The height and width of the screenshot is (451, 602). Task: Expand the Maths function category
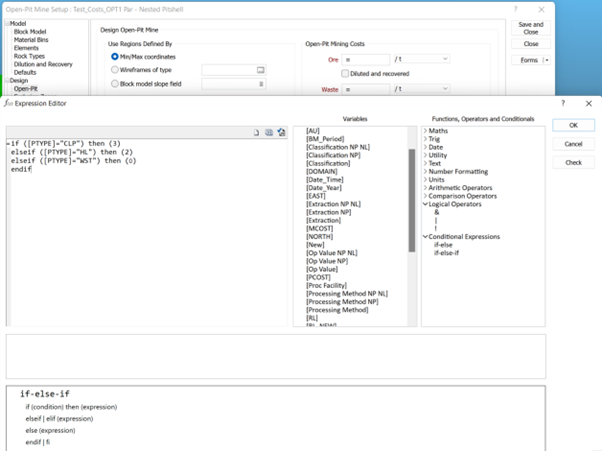coord(439,131)
